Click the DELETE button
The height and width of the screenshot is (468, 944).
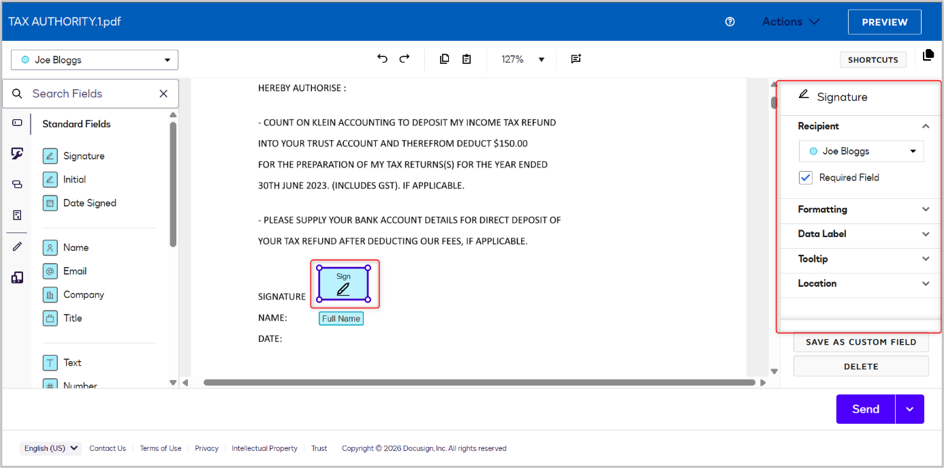[861, 366]
